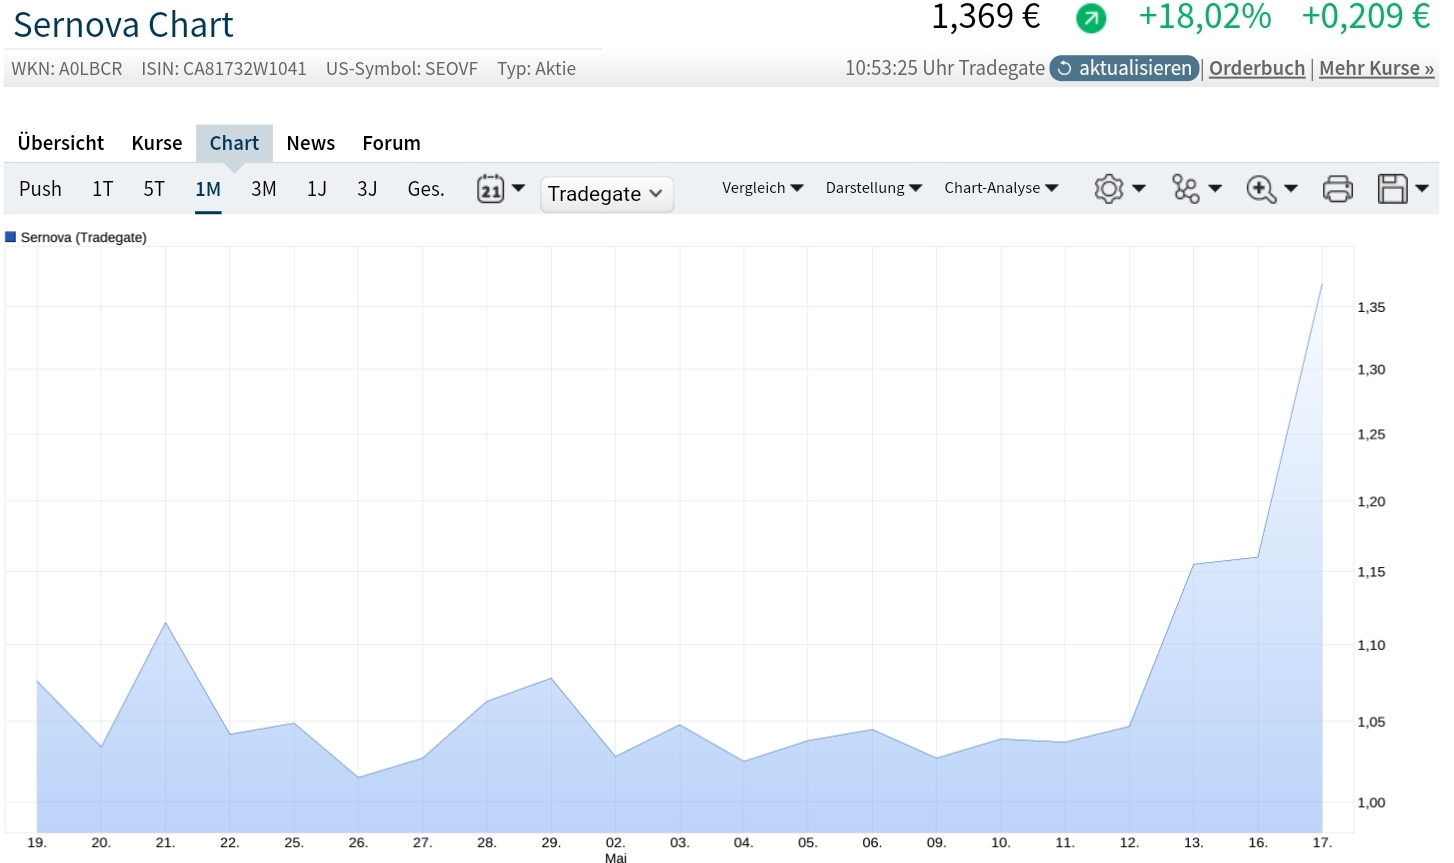Open the indicators nodes icon menu

point(1186,189)
